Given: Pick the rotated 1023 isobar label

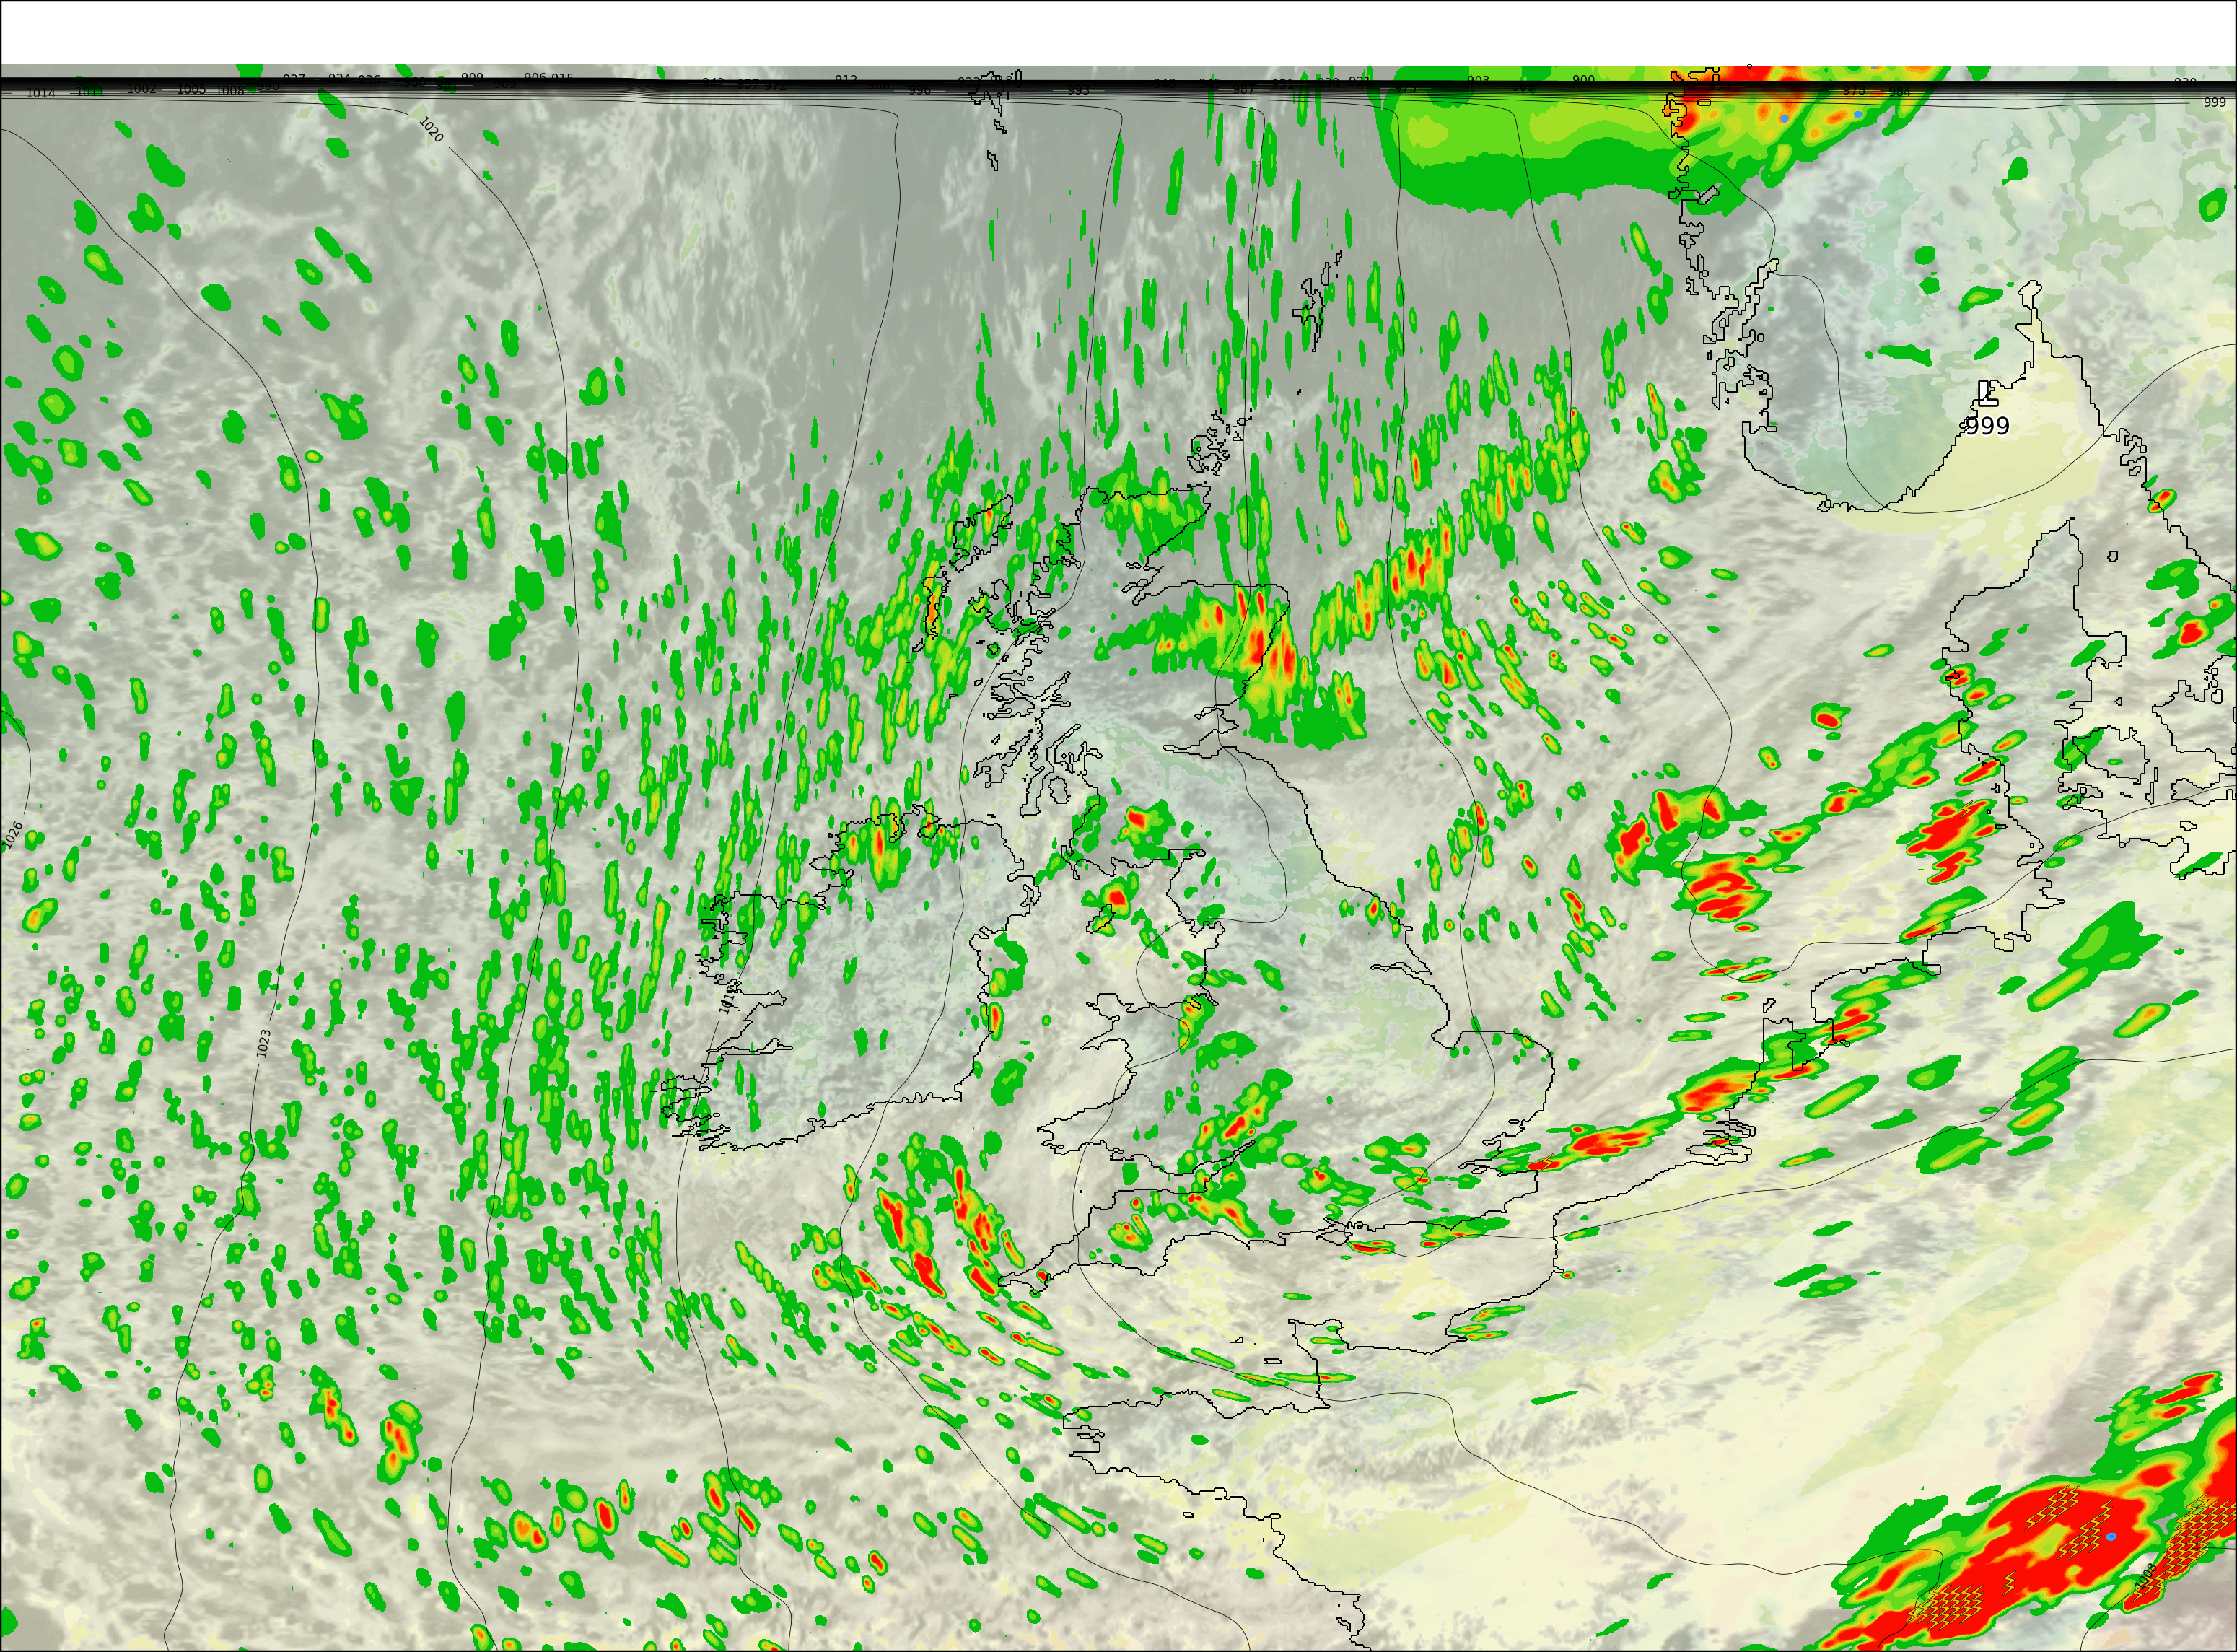Looking at the screenshot, I should click(x=264, y=1043).
